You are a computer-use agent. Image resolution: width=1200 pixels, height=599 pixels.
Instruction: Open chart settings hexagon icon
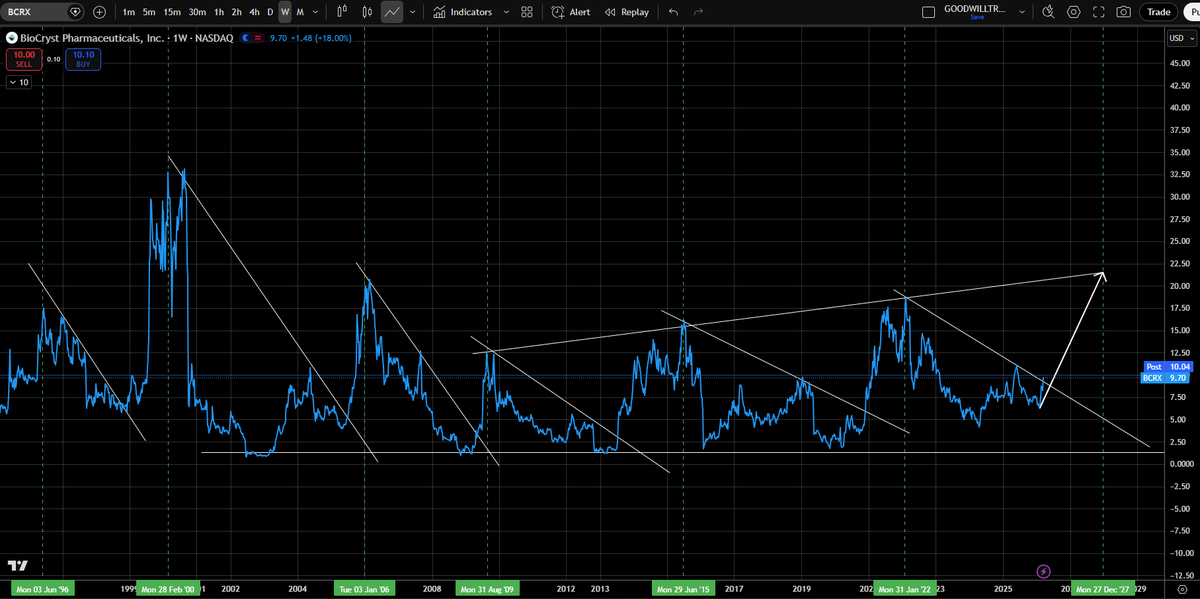pyautogui.click(x=1074, y=12)
